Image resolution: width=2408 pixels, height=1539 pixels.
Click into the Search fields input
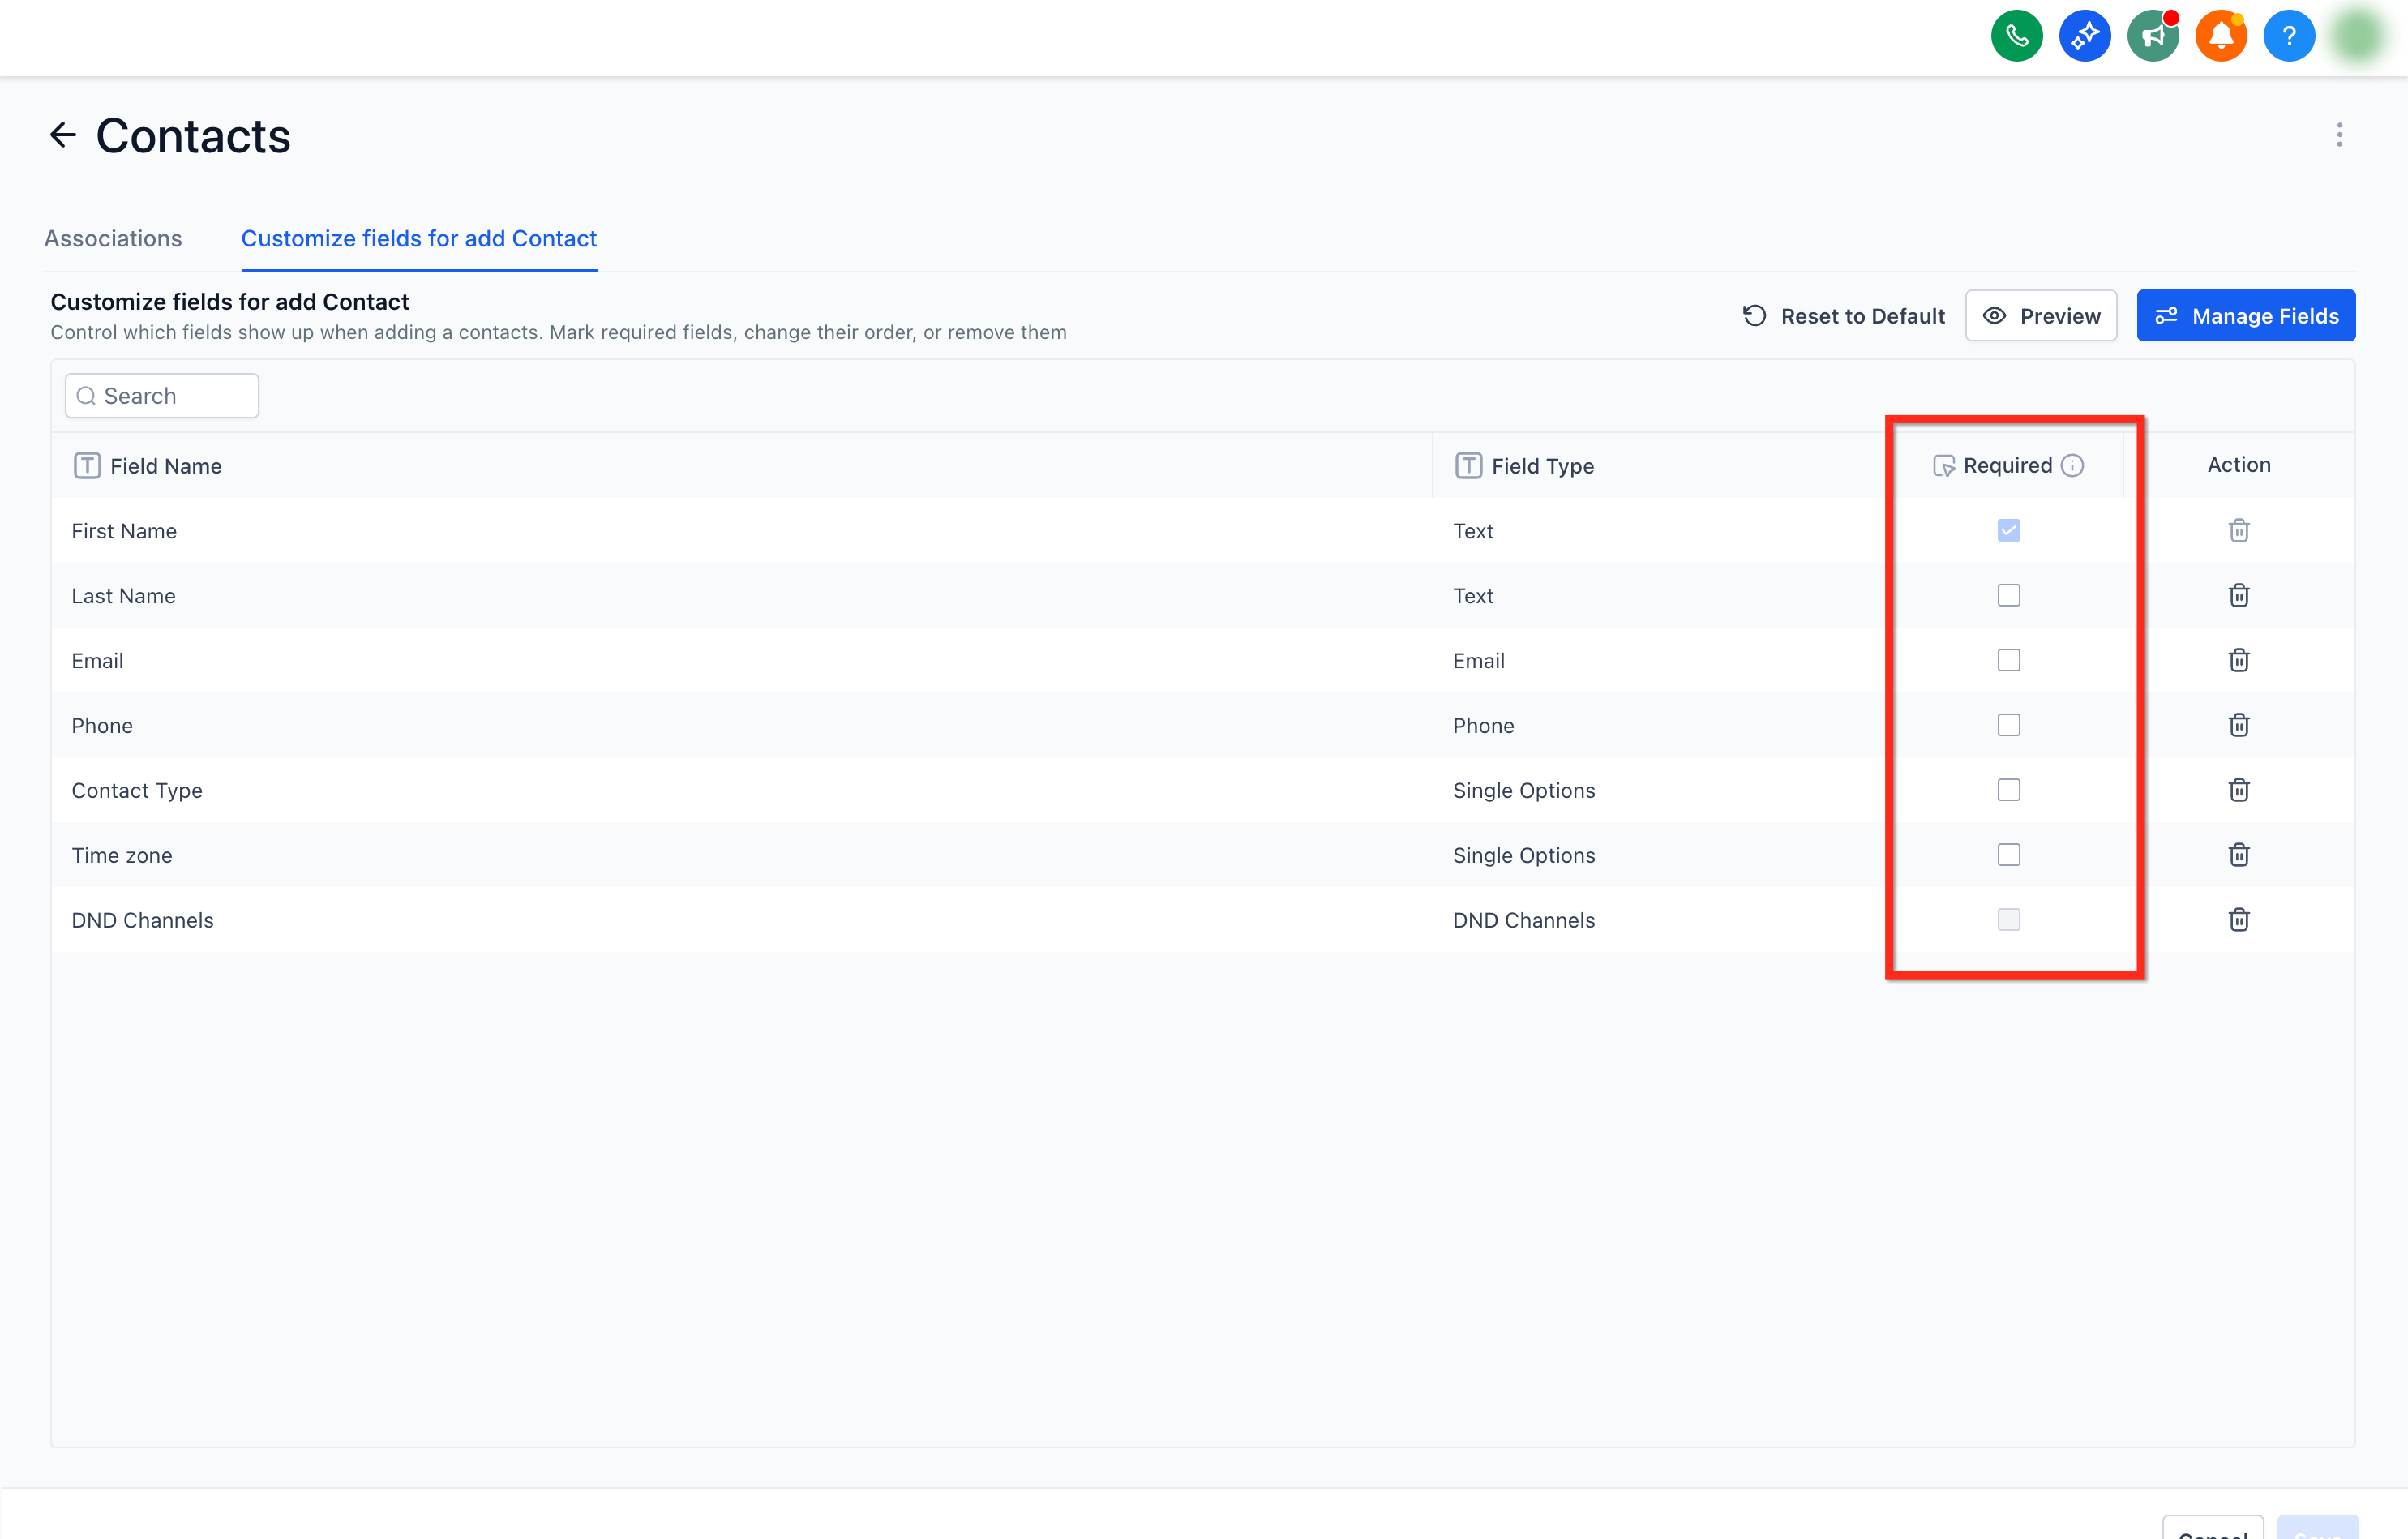170,396
